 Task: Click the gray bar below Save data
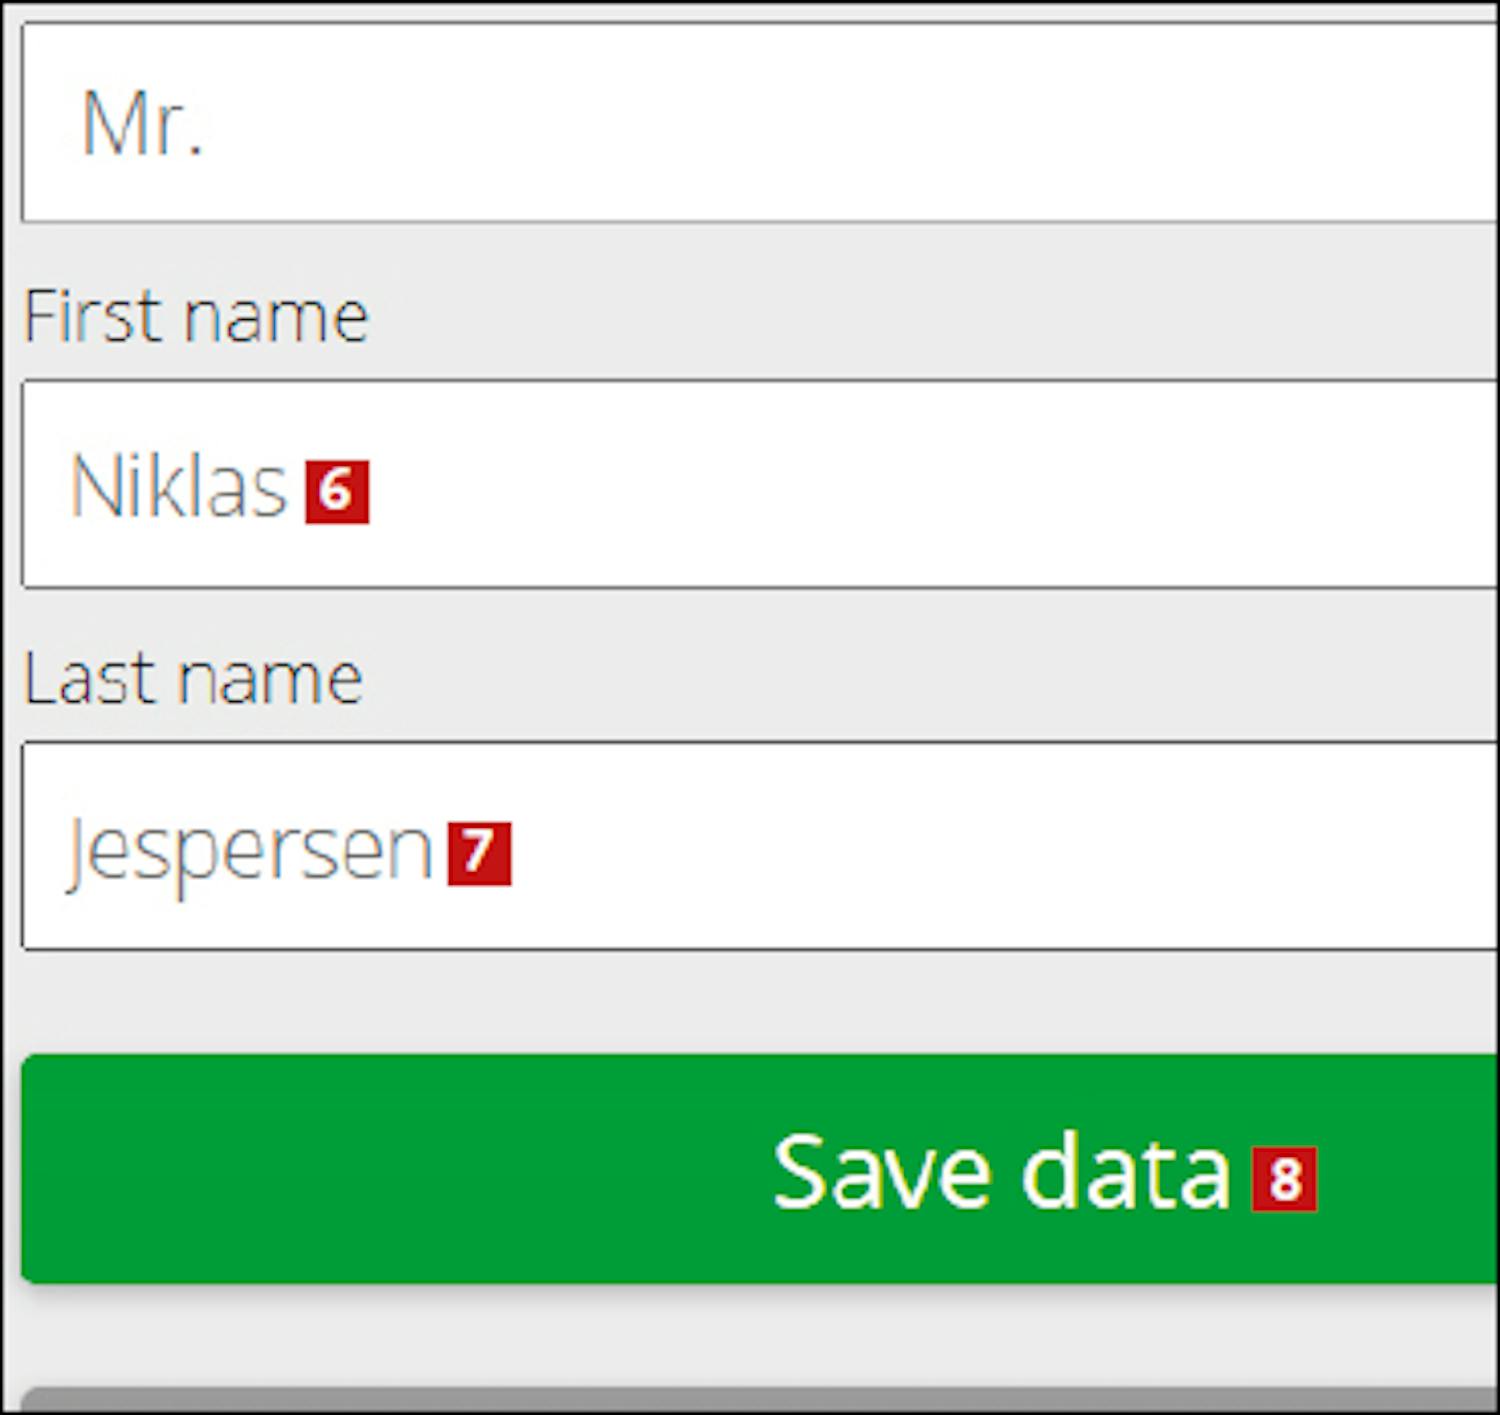tap(760, 1400)
